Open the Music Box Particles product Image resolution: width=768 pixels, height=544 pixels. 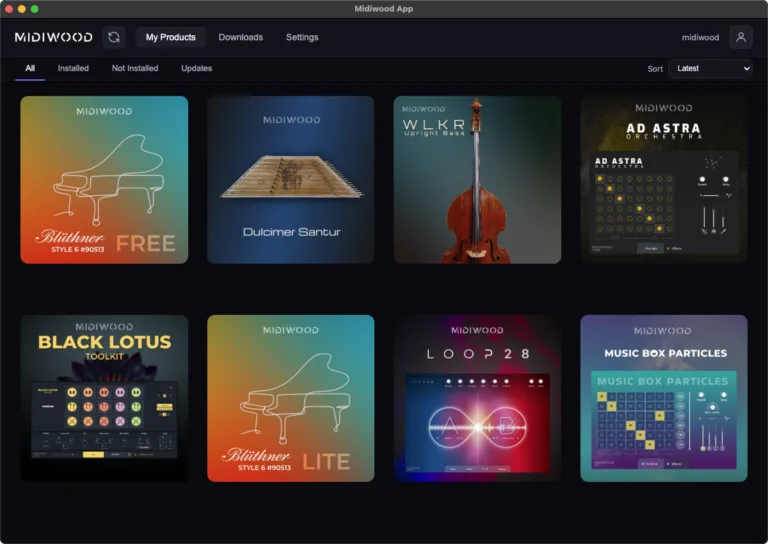coord(664,398)
